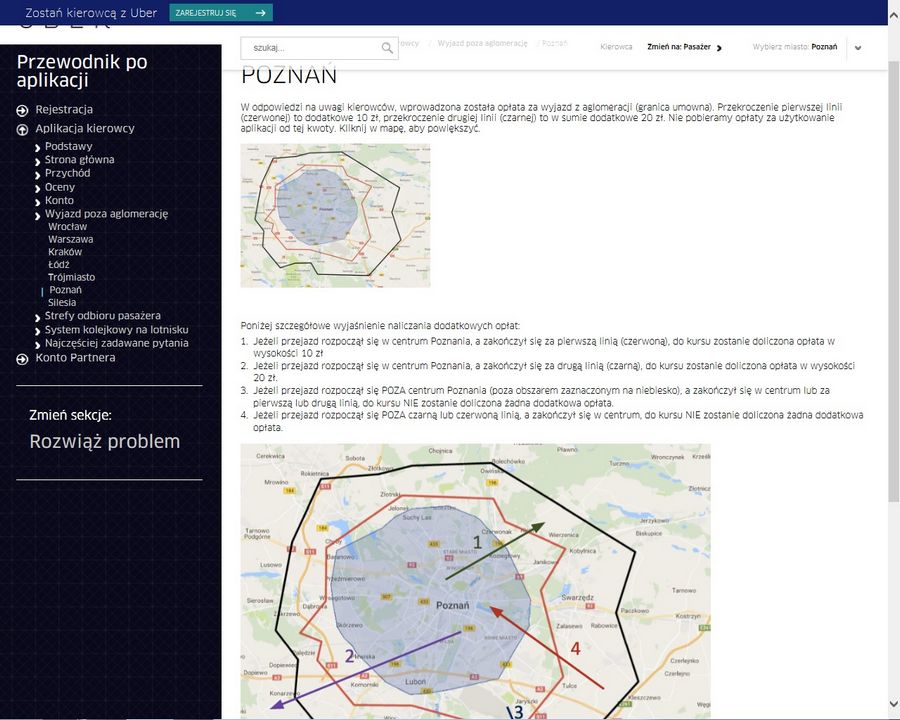Image resolution: width=900 pixels, height=720 pixels.
Task: Enlarge the small Poznań map thumbnail
Action: click(x=335, y=215)
